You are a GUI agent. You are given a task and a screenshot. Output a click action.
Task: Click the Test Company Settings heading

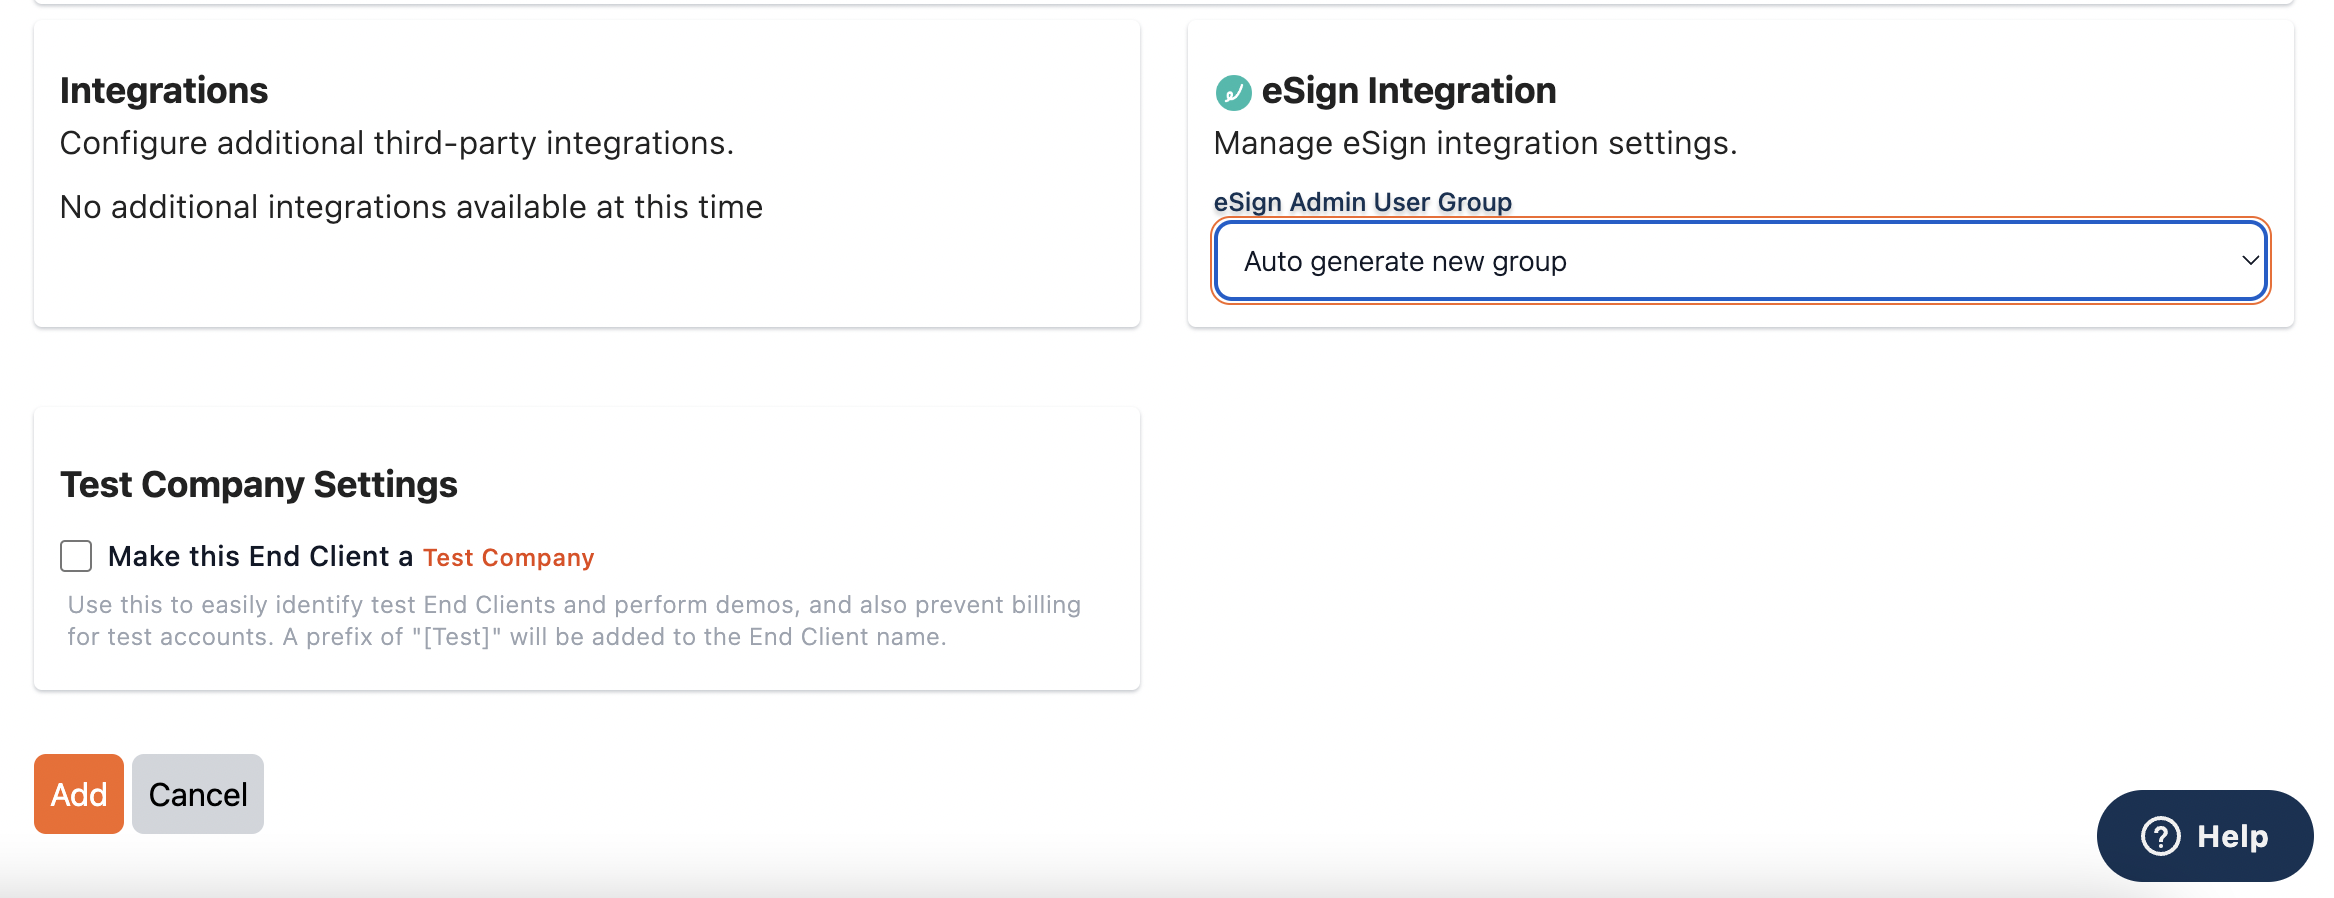pyautogui.click(x=259, y=485)
